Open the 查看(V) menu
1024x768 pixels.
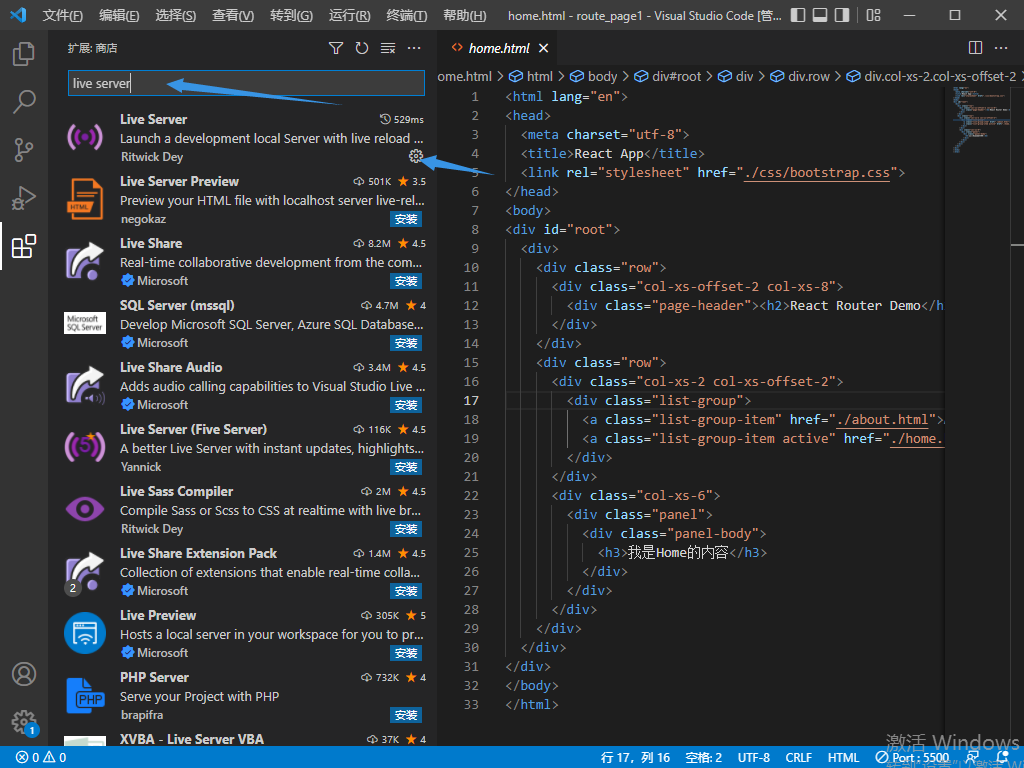[x=232, y=15]
